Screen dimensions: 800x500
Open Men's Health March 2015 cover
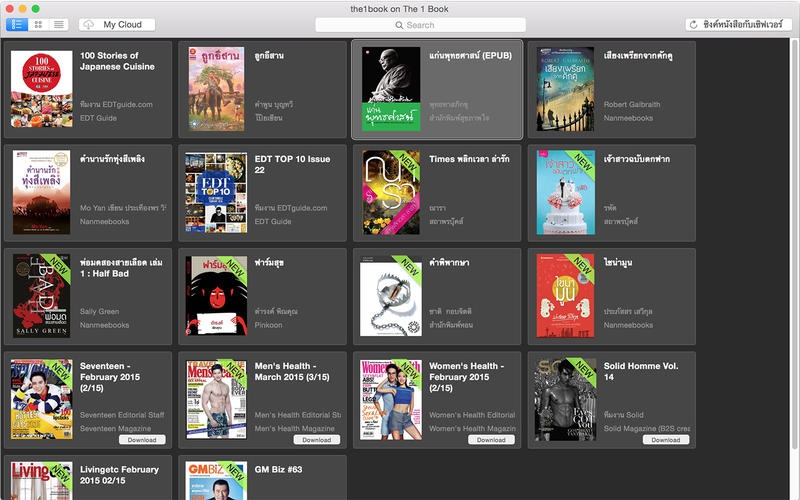pyautogui.click(x=216, y=399)
